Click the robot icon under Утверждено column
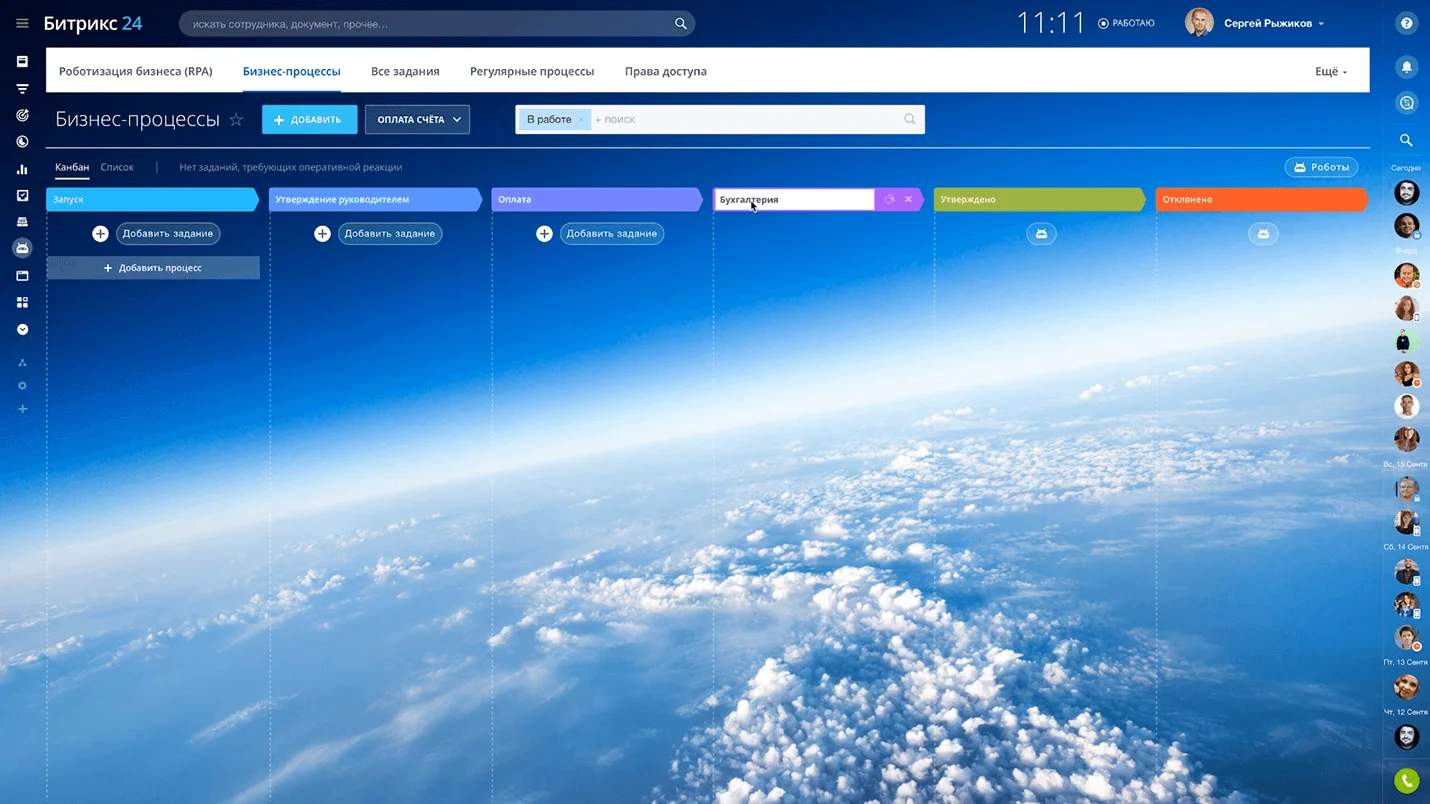This screenshot has width=1430, height=804. [1041, 234]
